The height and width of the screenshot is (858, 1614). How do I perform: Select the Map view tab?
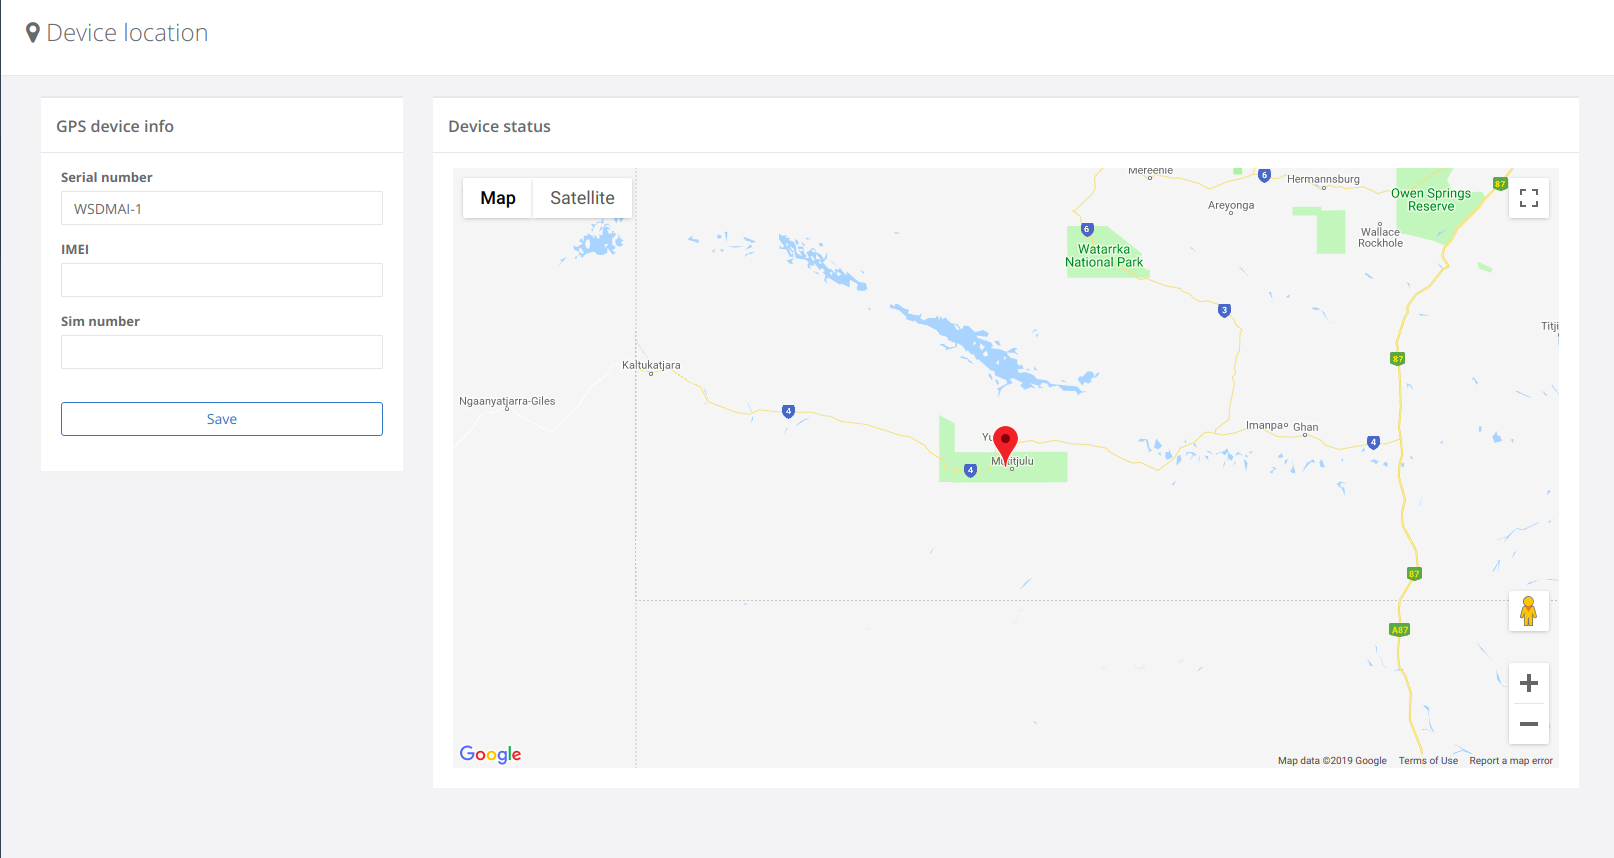(498, 198)
